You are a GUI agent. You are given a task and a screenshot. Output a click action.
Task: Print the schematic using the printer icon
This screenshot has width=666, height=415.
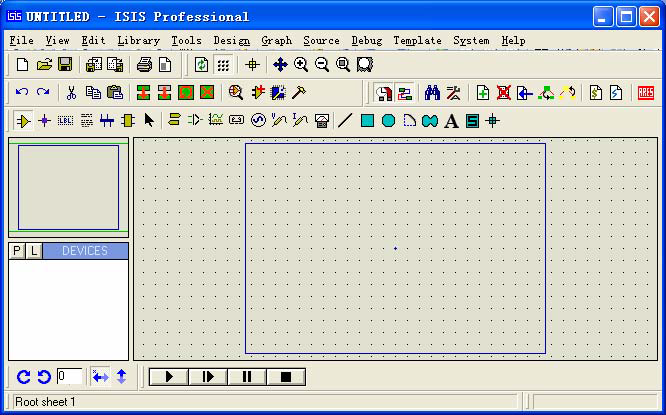click(144, 65)
